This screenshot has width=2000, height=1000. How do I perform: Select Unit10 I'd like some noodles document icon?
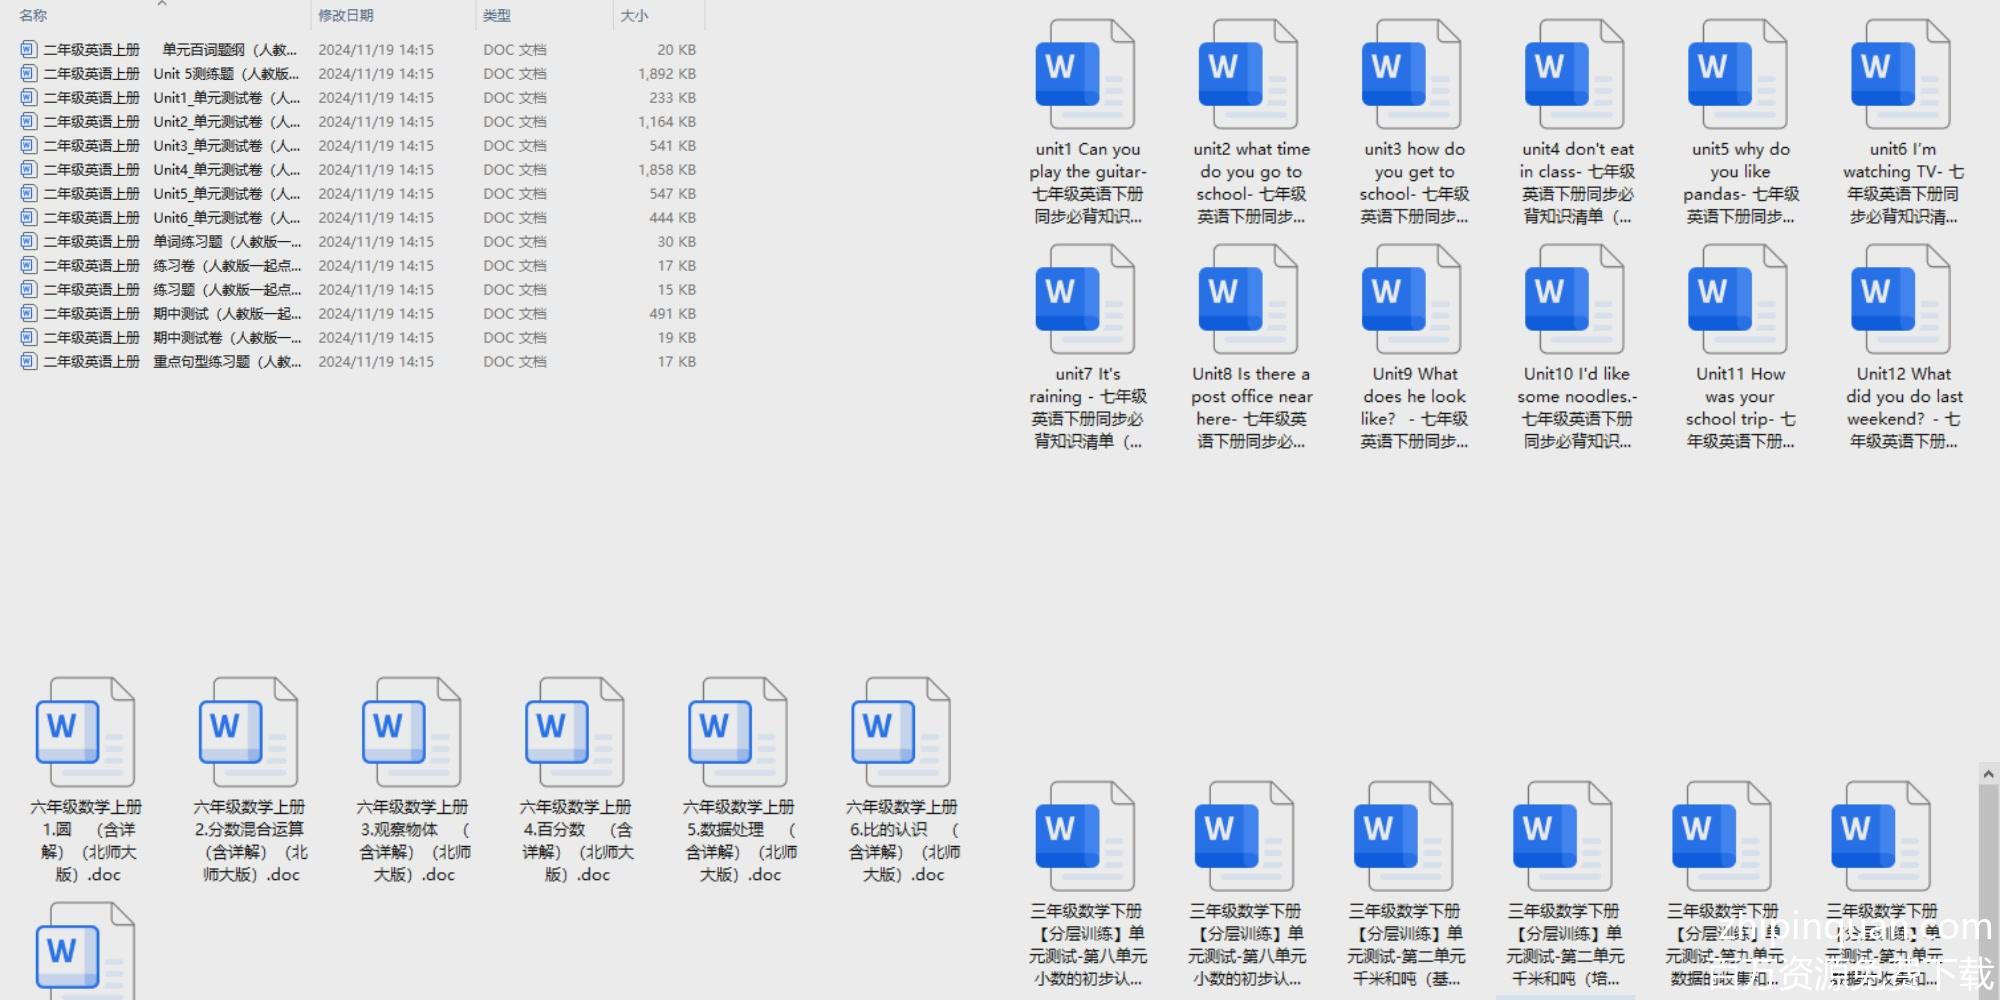coord(1574,303)
